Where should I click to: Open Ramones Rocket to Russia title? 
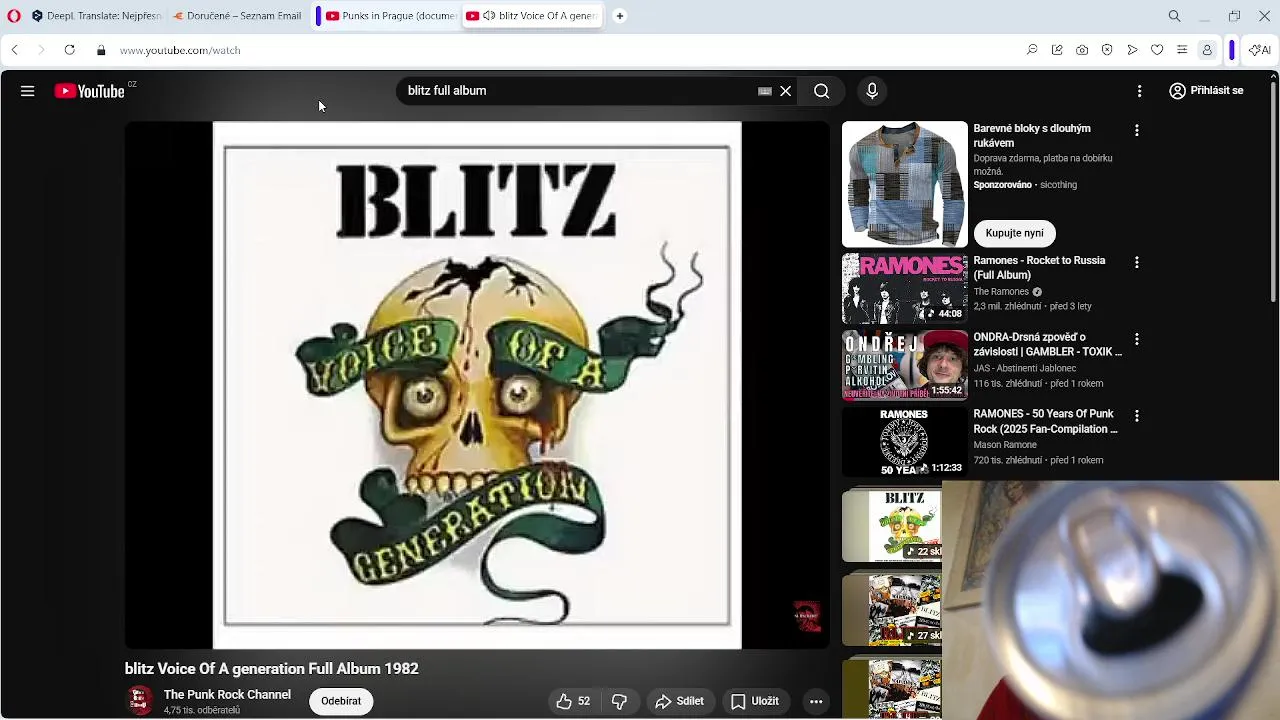tap(1040, 268)
